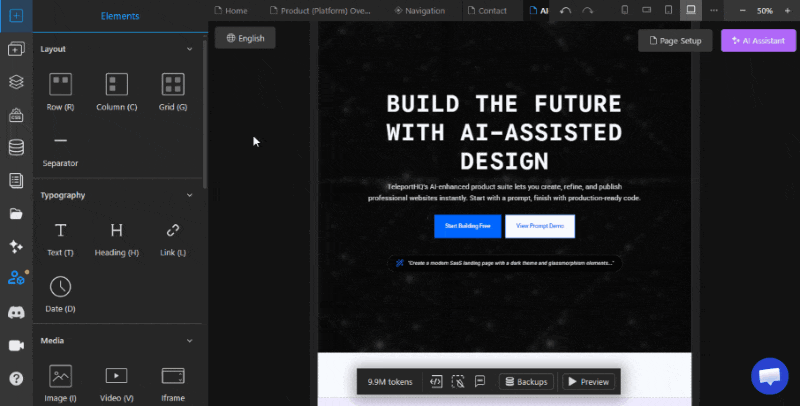Viewport: 800px width, 406px height.
Task: Select the Grid layout element
Action: [173, 90]
